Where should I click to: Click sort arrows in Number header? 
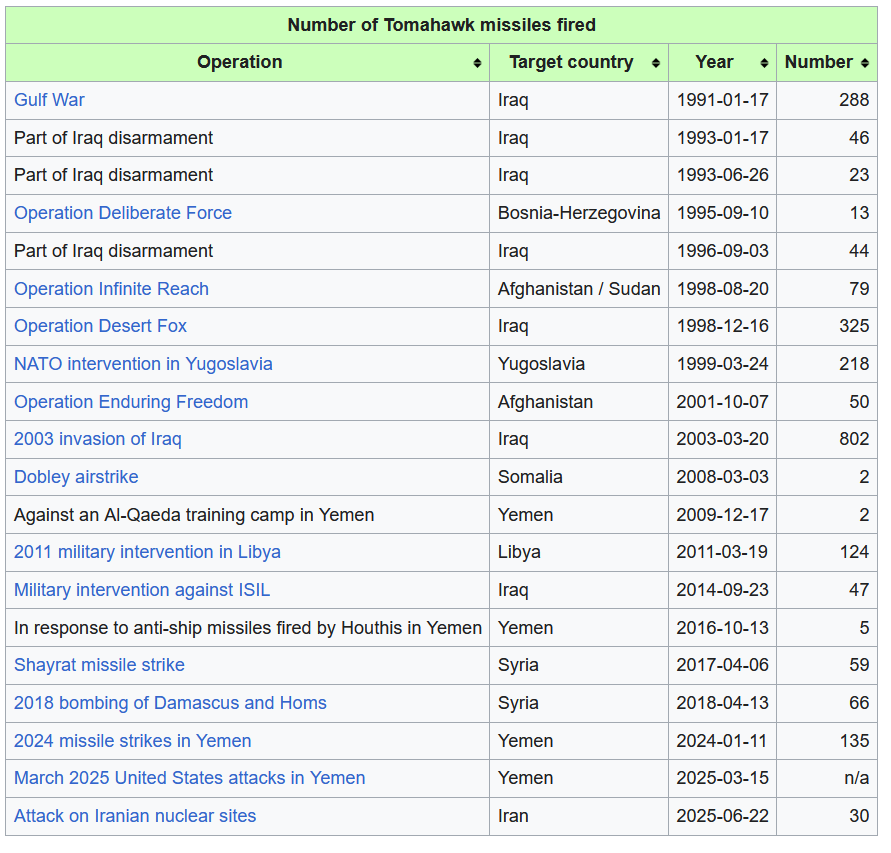click(864, 63)
